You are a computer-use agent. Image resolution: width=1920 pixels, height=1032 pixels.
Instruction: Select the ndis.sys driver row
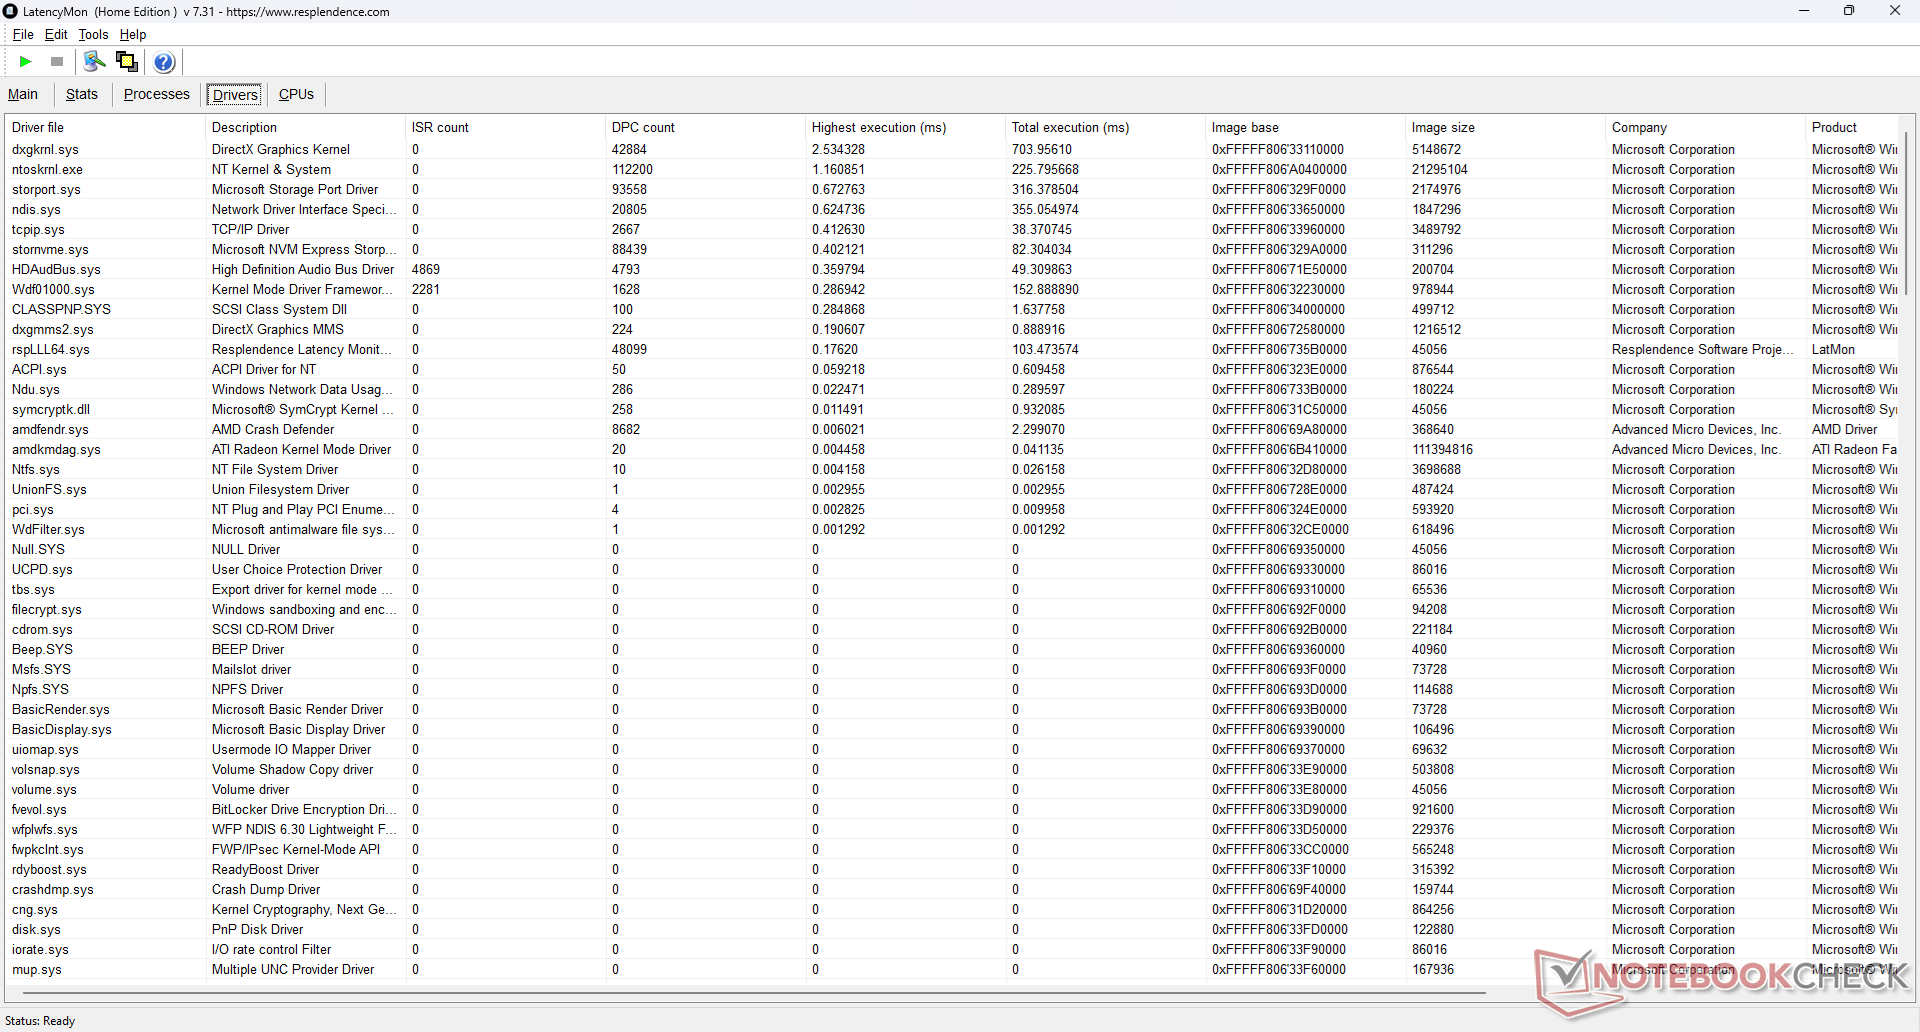pyautogui.click(x=952, y=209)
